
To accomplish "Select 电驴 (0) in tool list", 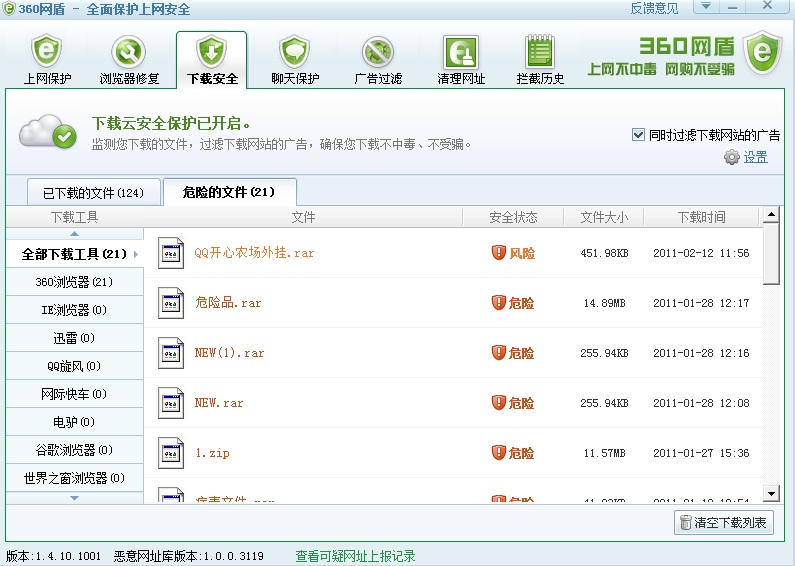I will click(75, 421).
